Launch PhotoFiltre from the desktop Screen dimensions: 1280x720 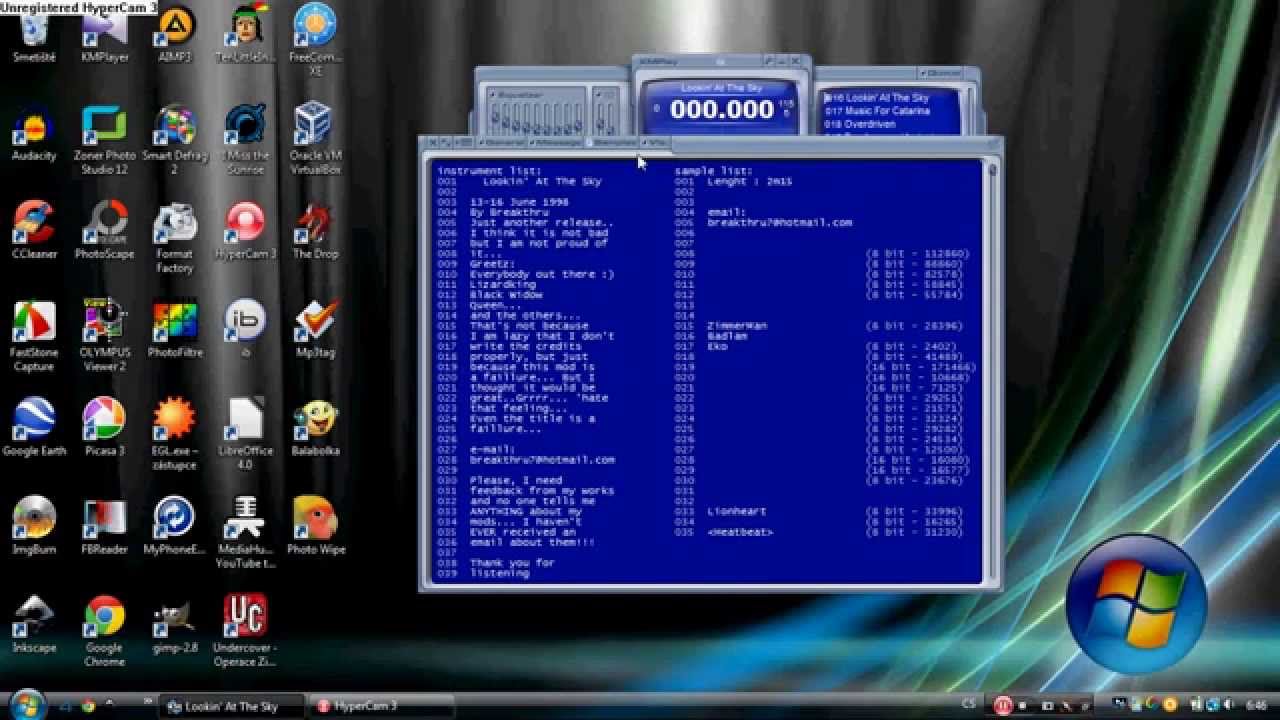click(175, 331)
